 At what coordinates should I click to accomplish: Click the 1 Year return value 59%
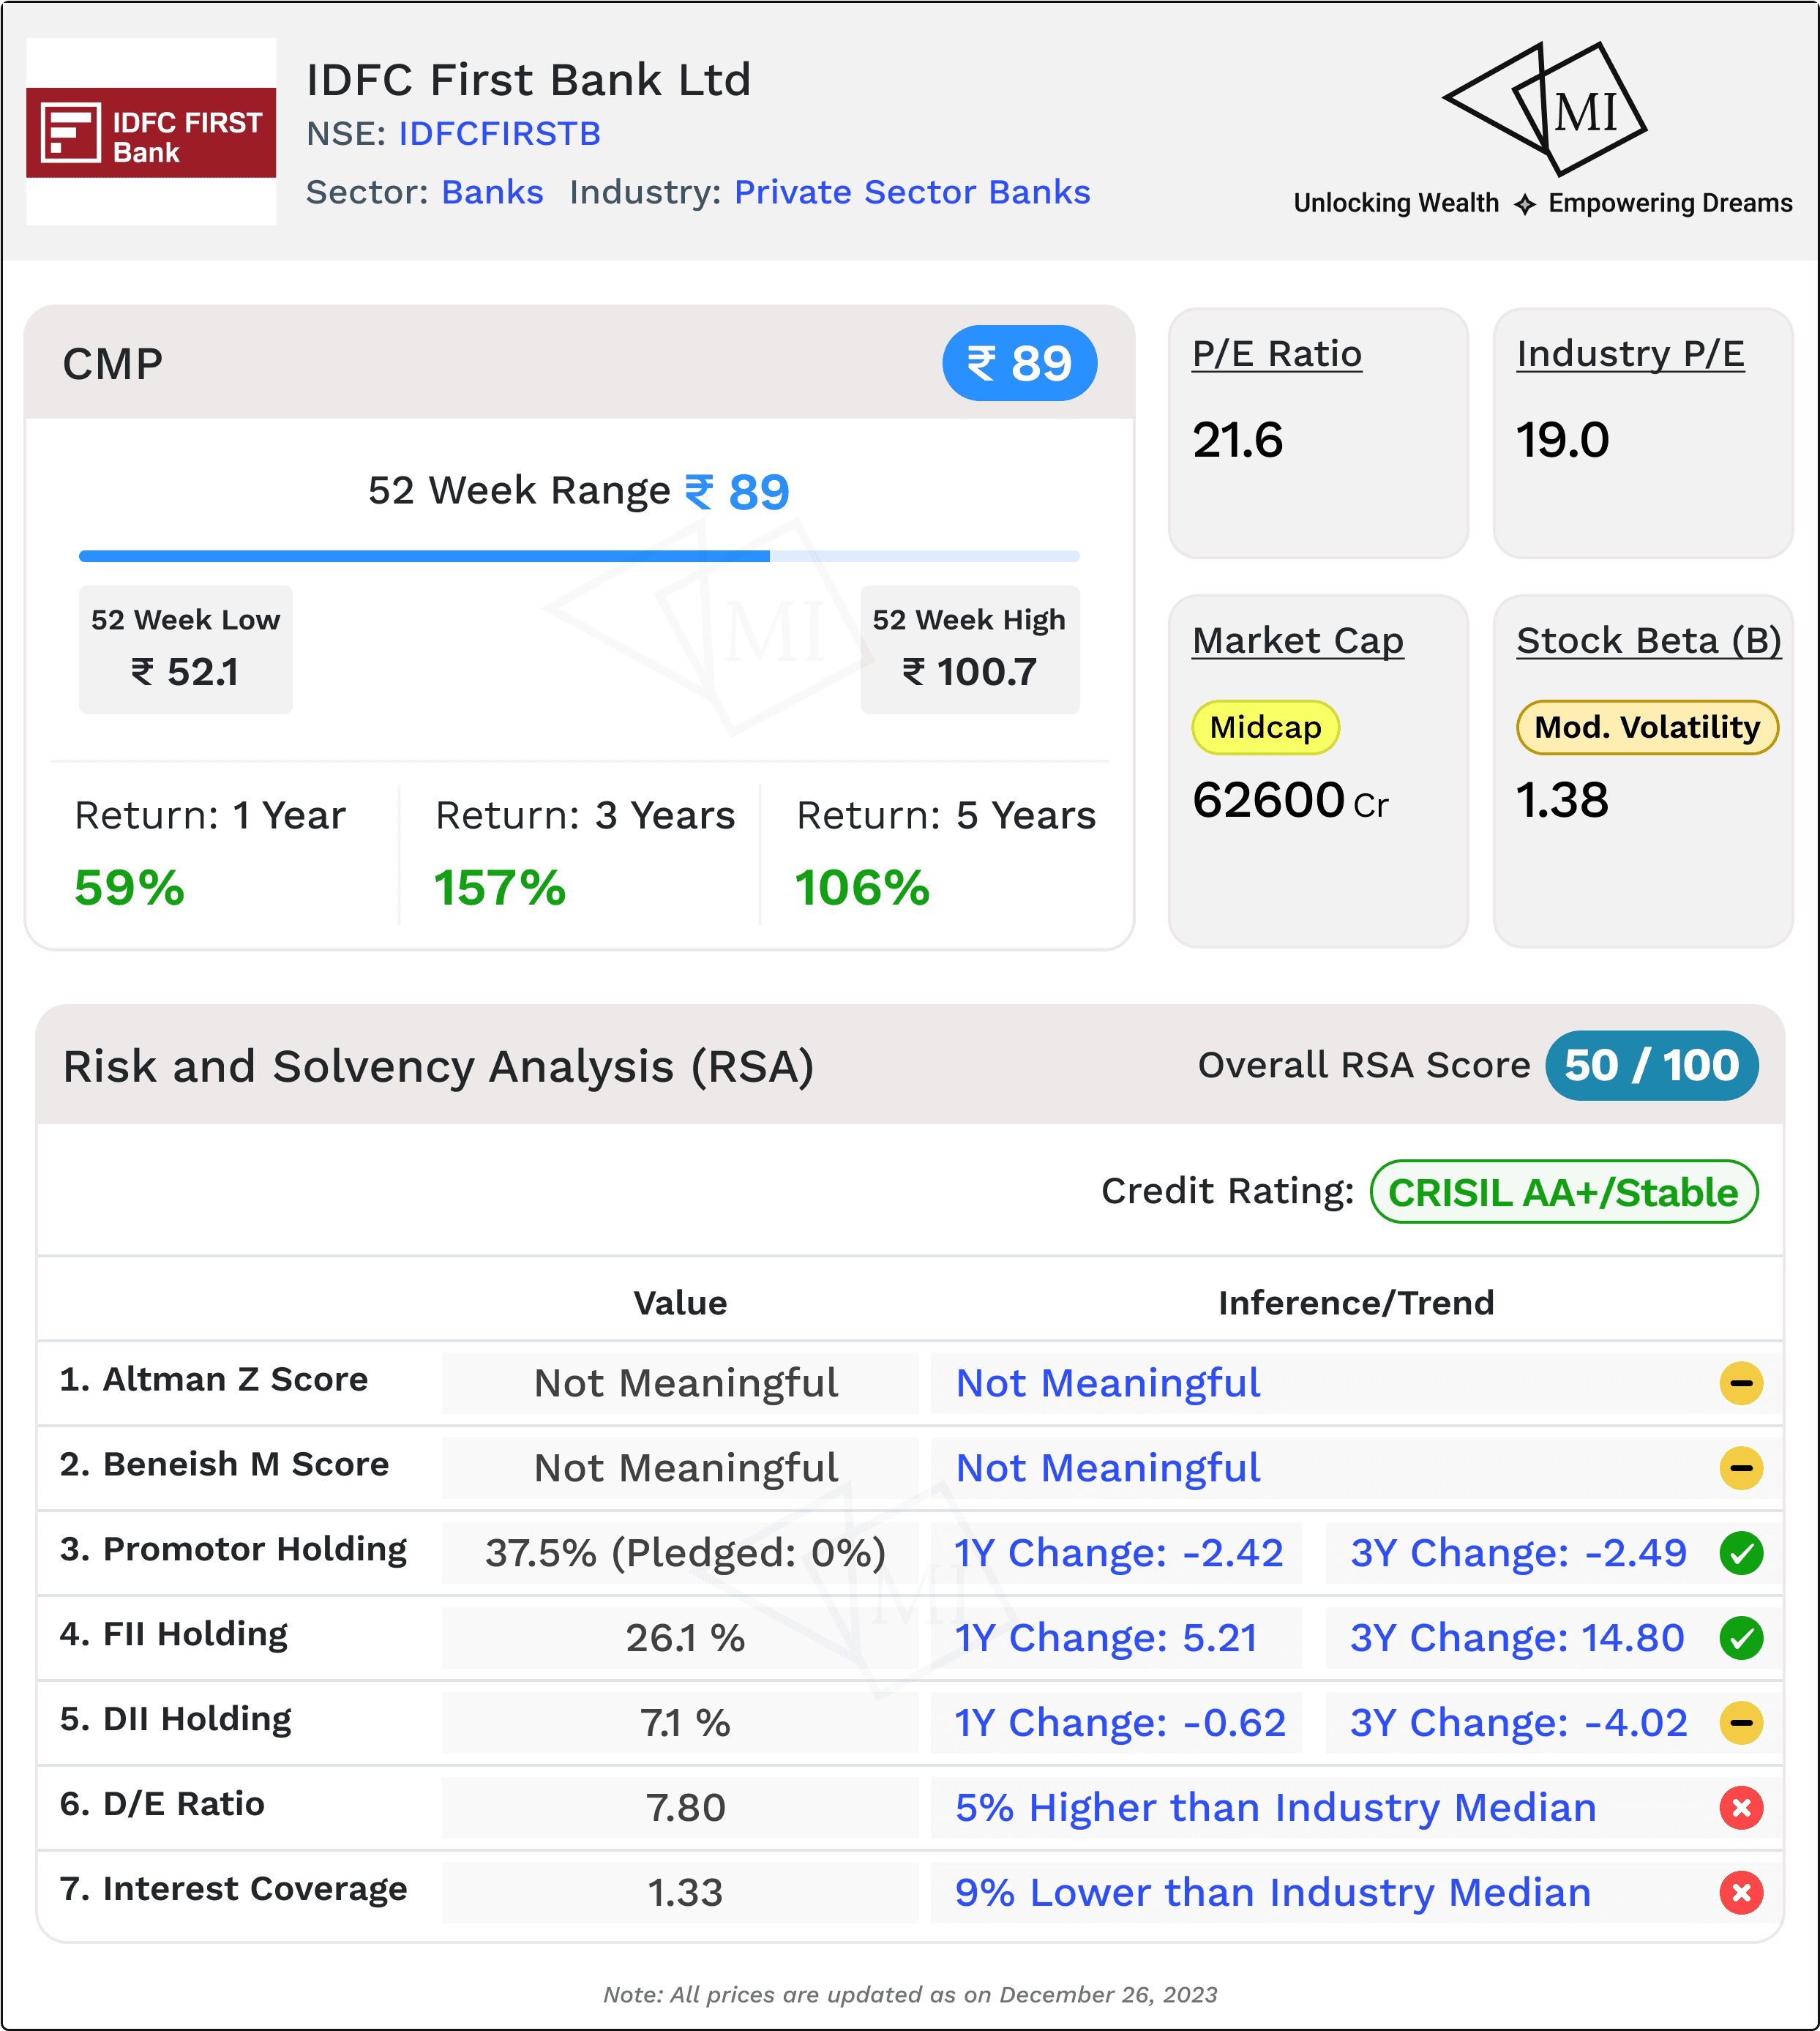(130, 888)
